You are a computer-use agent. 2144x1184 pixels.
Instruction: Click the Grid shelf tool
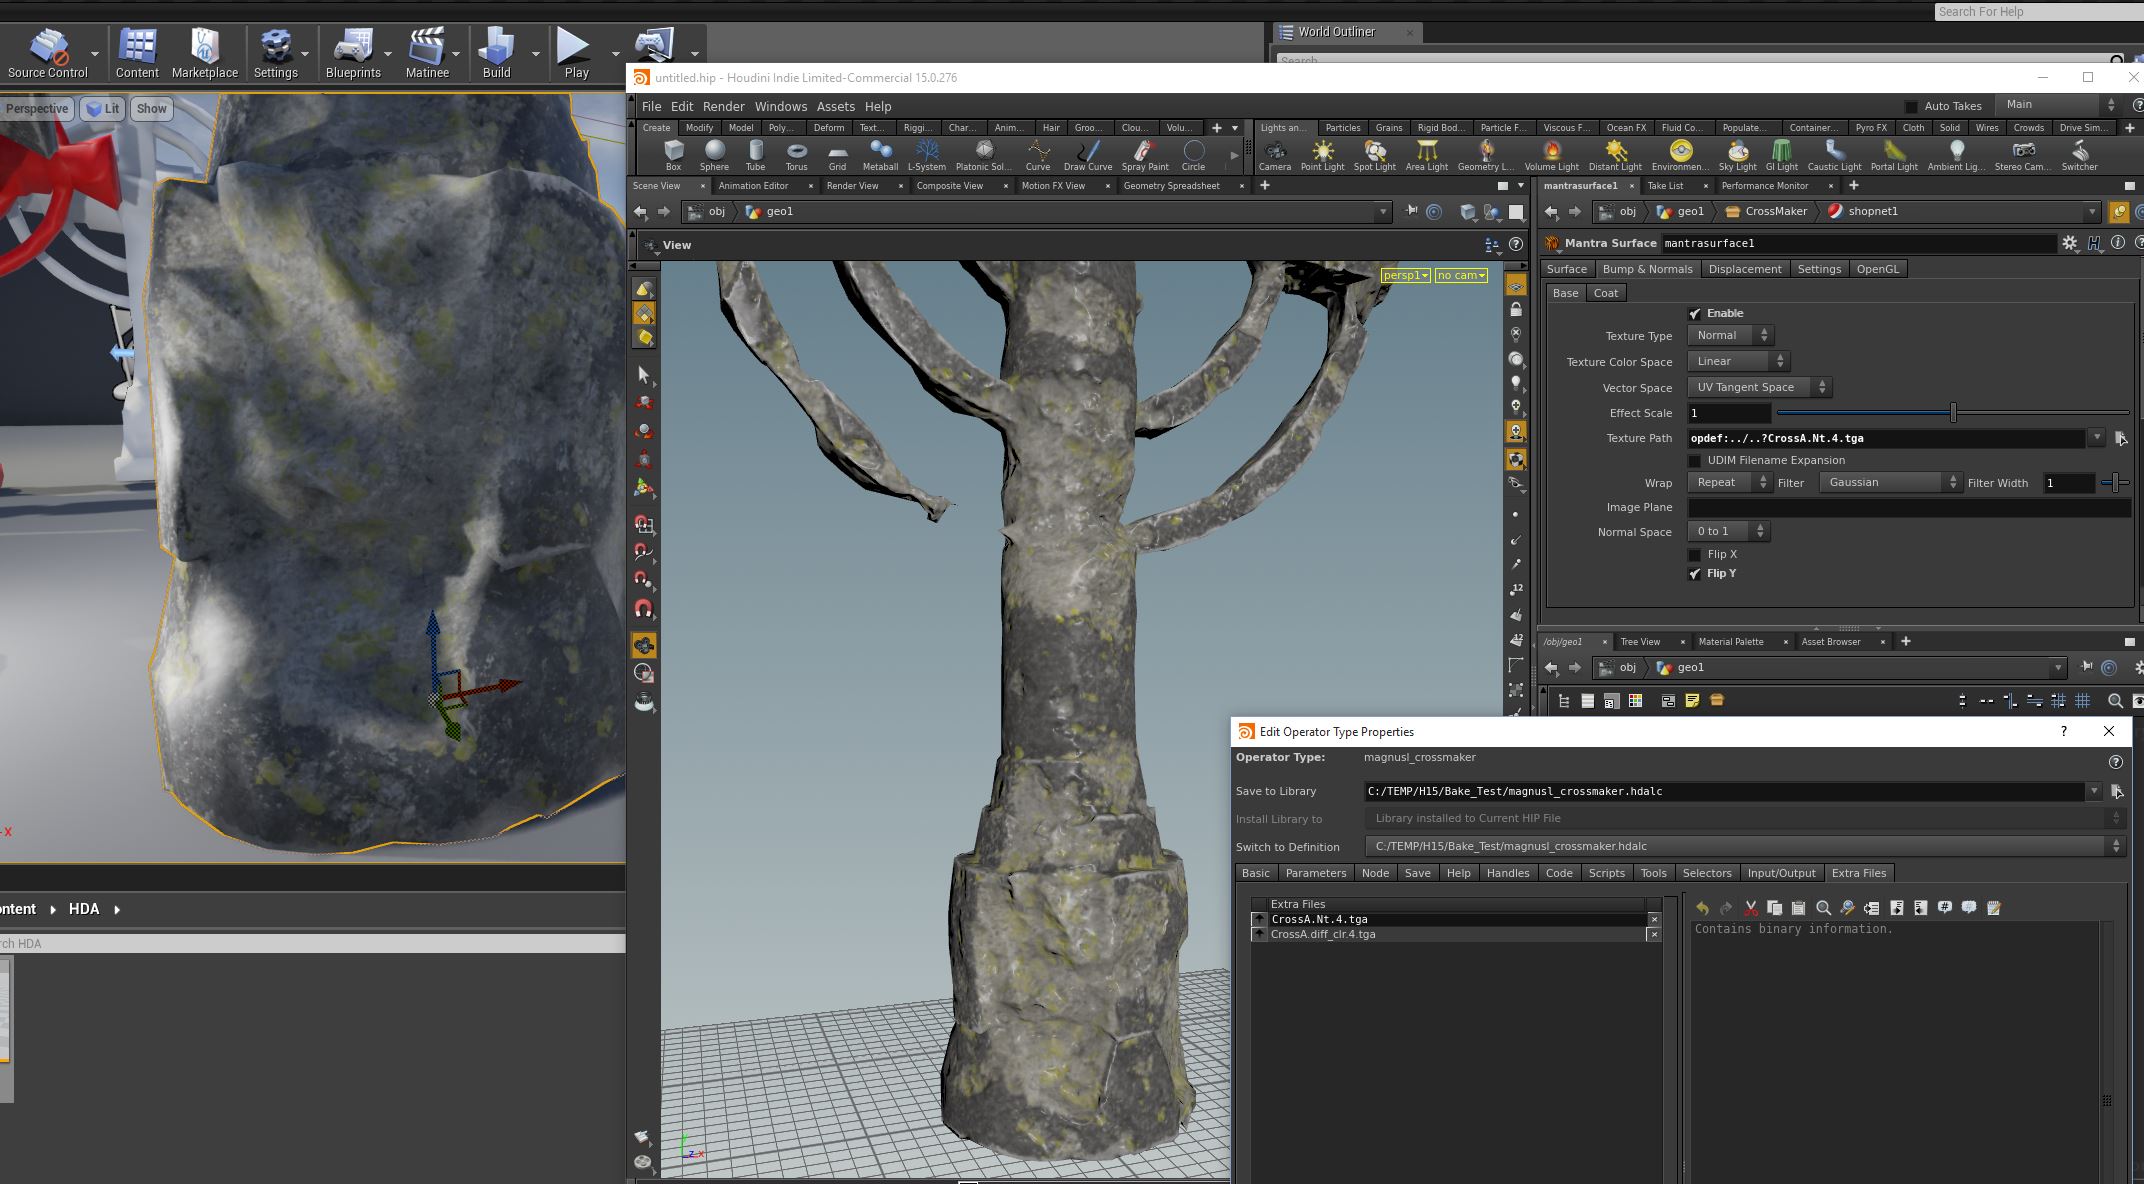click(x=837, y=155)
